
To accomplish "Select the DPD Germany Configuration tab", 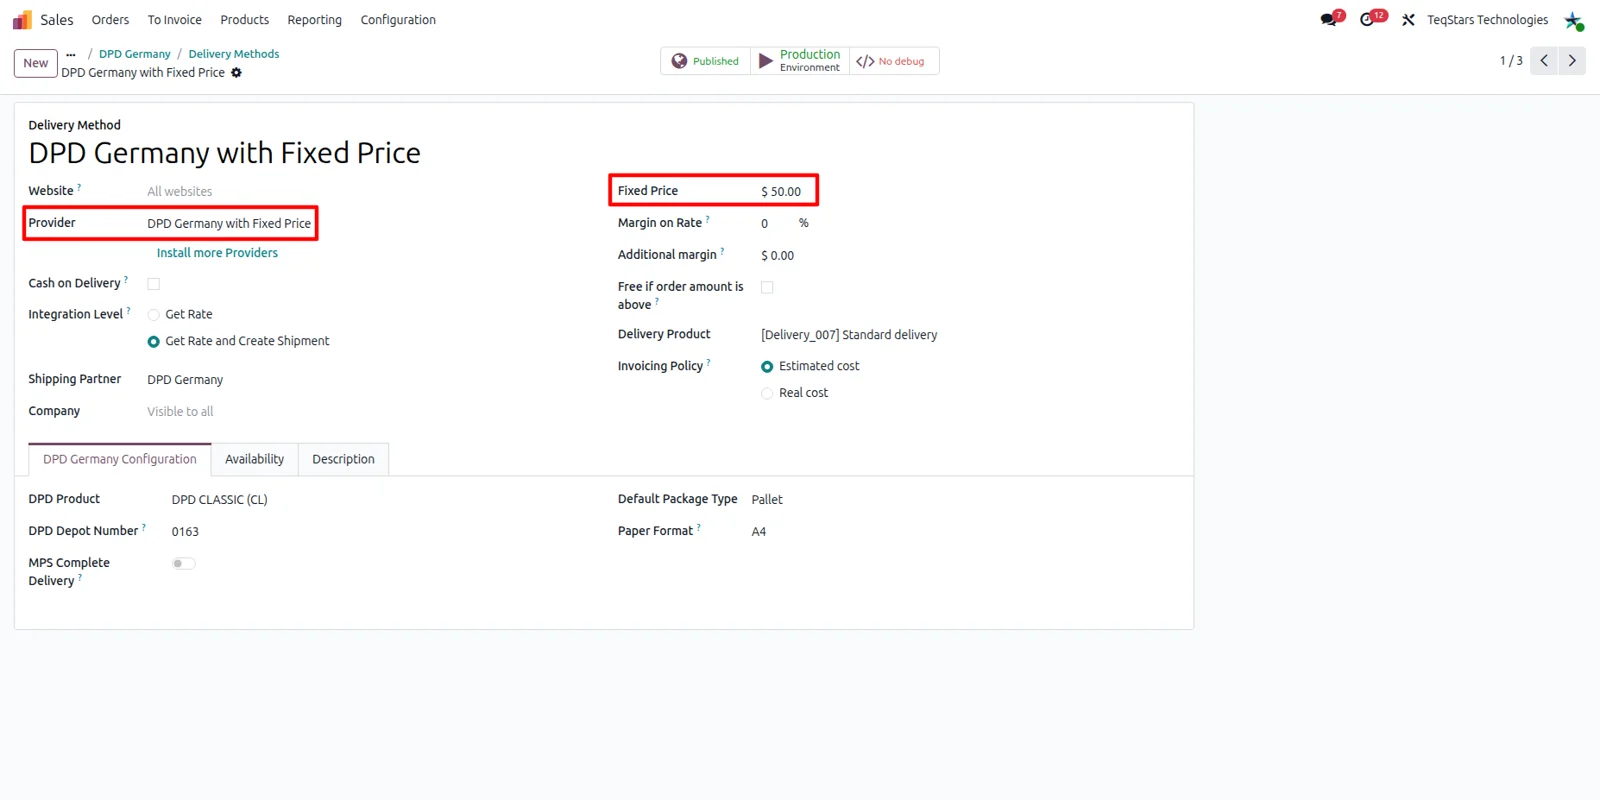I will pyautogui.click(x=120, y=460).
